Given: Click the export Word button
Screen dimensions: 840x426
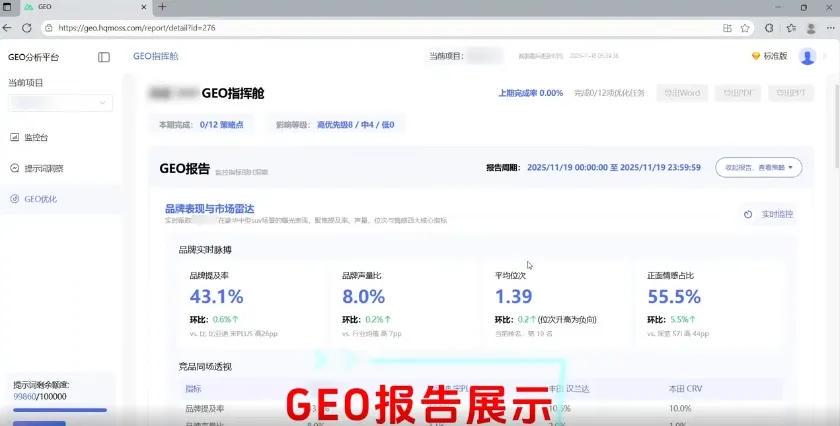Looking at the screenshot, I should (x=681, y=93).
